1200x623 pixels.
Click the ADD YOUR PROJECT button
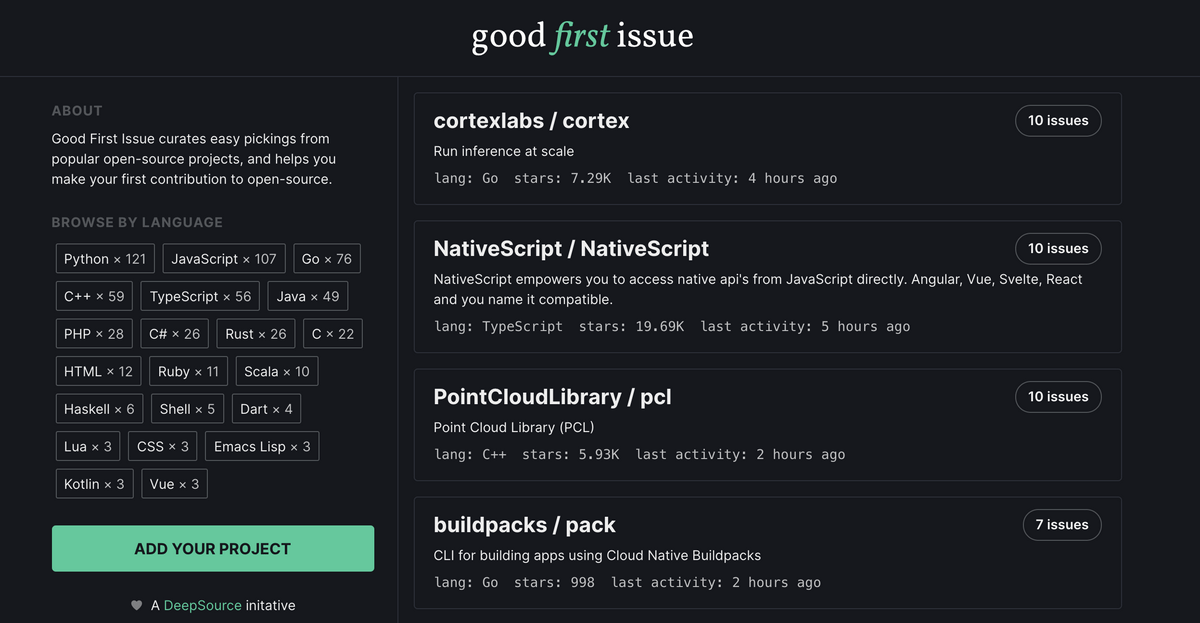pos(213,549)
